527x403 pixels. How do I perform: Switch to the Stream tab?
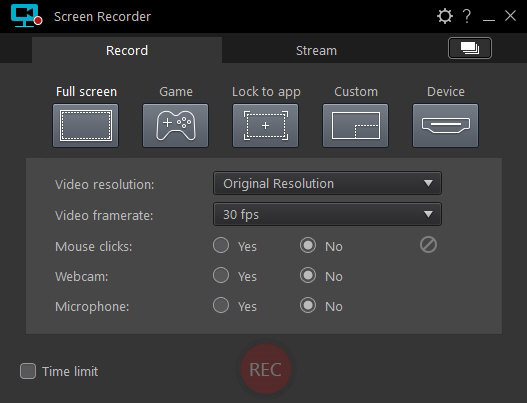point(316,50)
